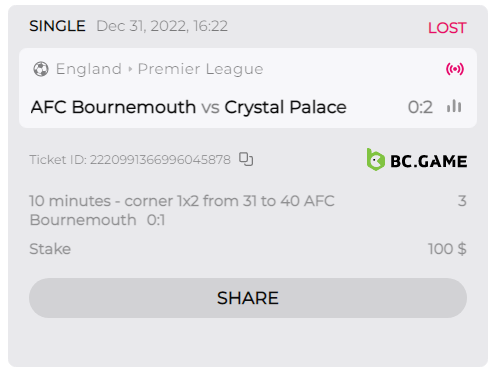Image resolution: width=493 pixels, height=370 pixels.
Task: Click the England breadcrumb label
Action: 89,69
